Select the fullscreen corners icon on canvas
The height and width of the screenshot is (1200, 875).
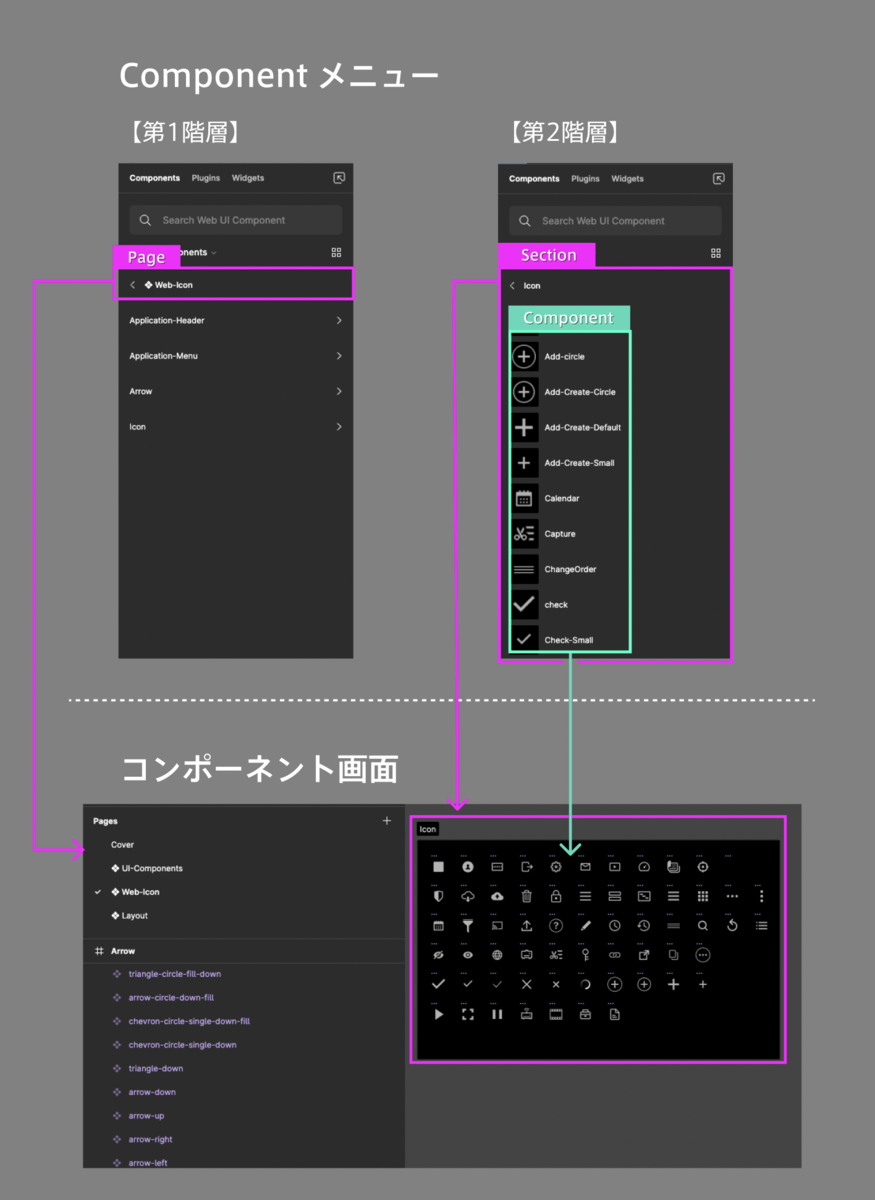(x=468, y=1014)
